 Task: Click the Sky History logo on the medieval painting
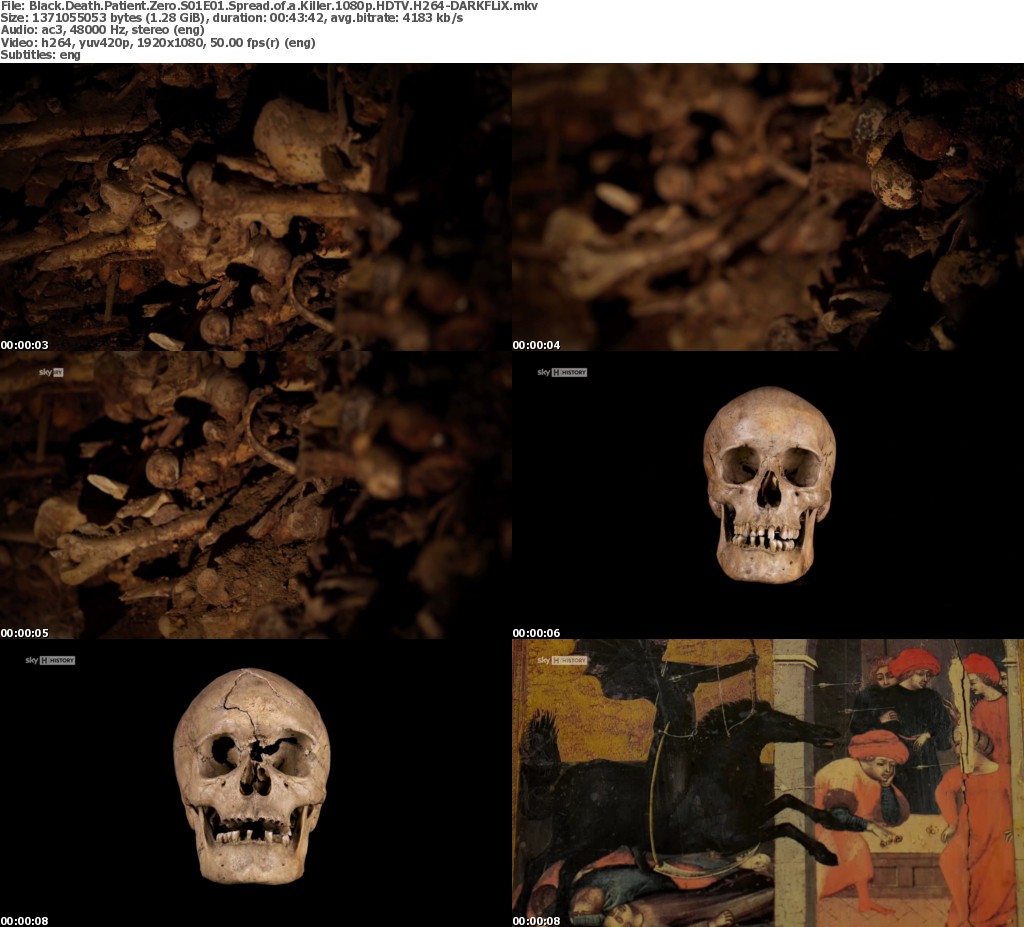pyautogui.click(x=562, y=660)
